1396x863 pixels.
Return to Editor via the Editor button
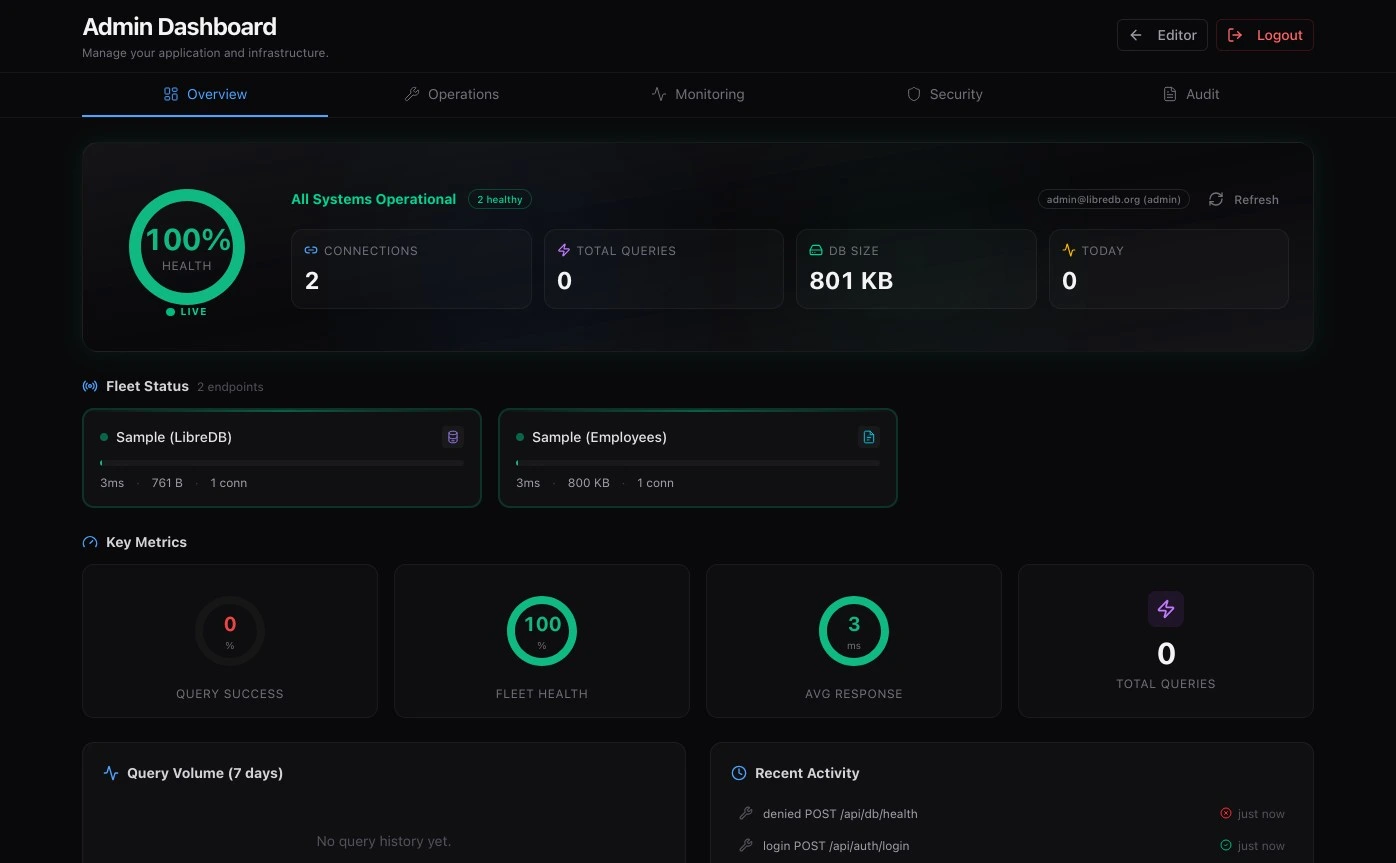coord(1162,35)
